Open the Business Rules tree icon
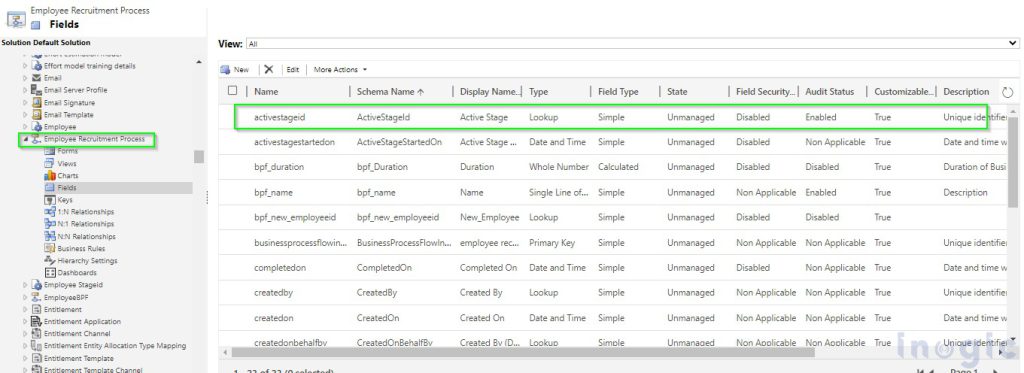 tap(50, 248)
